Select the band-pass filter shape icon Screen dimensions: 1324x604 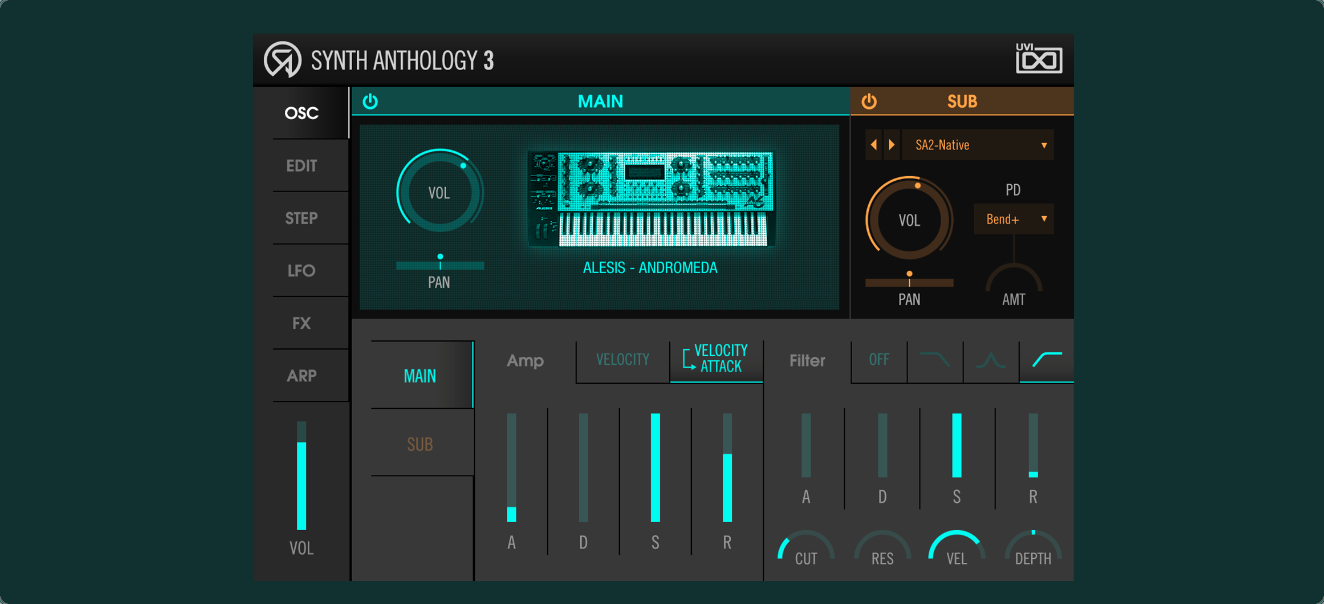(991, 360)
